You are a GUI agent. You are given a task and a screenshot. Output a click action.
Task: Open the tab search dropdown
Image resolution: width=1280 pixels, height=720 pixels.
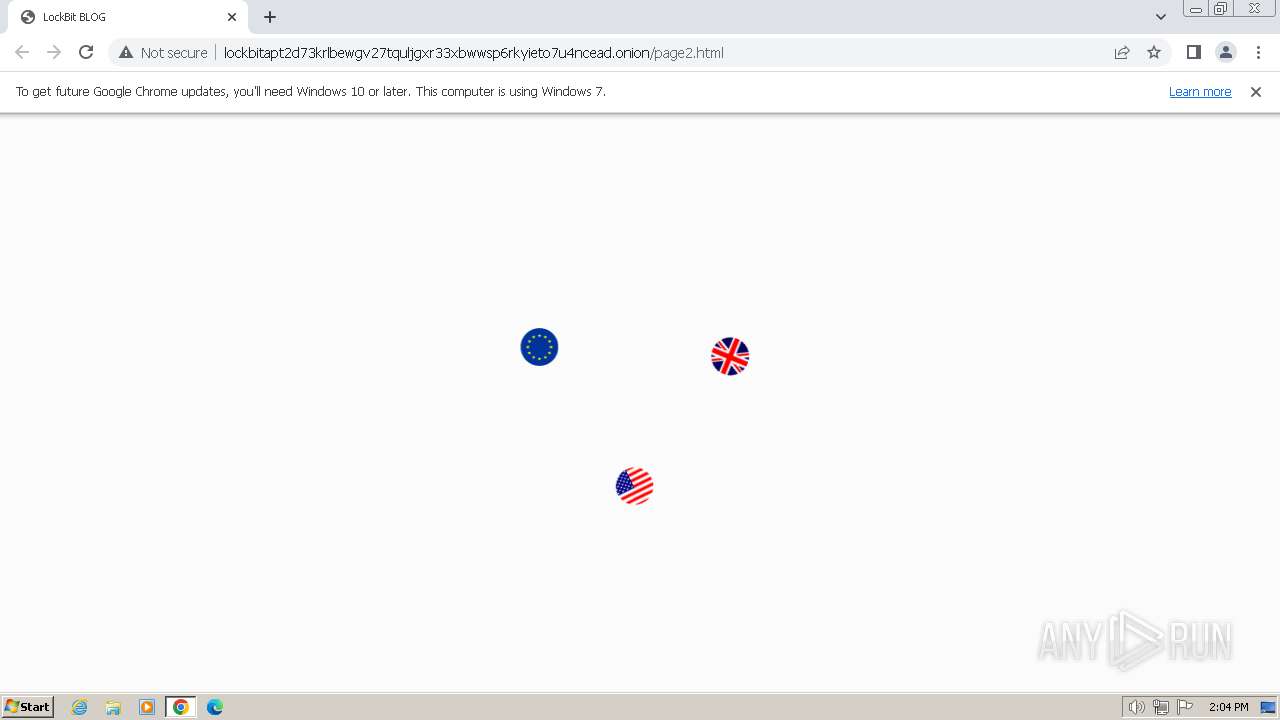[1161, 17]
